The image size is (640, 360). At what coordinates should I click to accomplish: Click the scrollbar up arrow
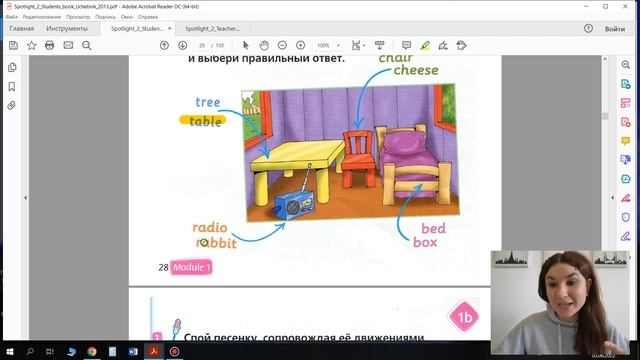tap(605, 59)
